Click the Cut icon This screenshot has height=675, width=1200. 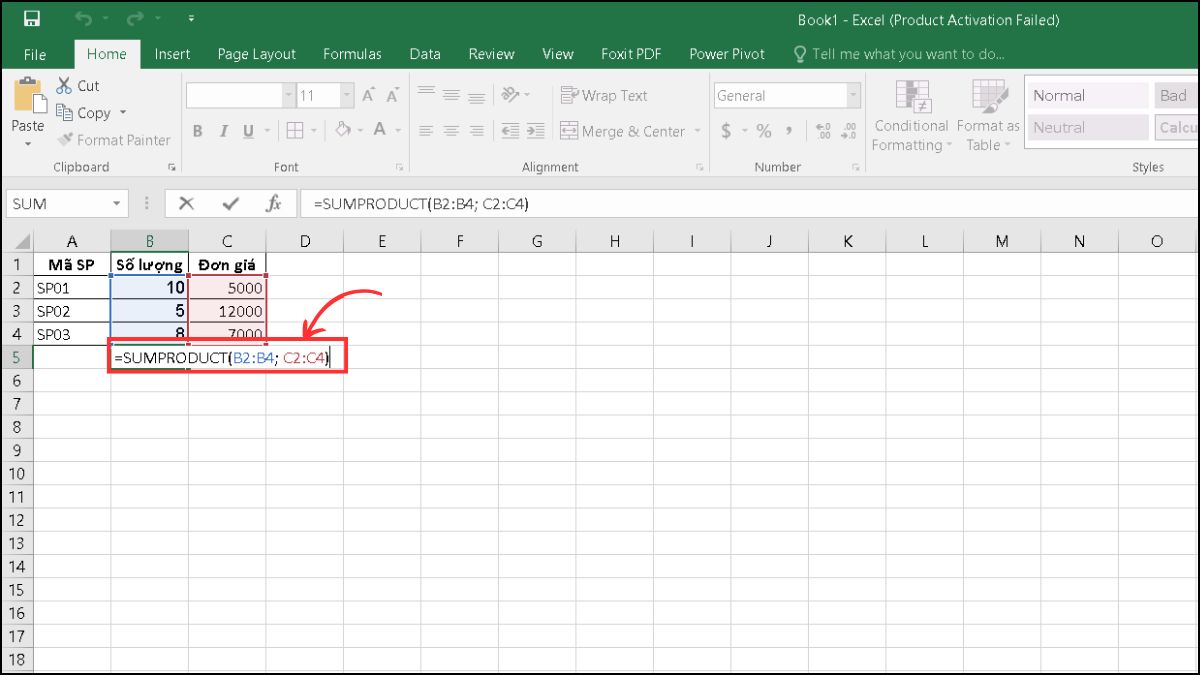click(63, 86)
